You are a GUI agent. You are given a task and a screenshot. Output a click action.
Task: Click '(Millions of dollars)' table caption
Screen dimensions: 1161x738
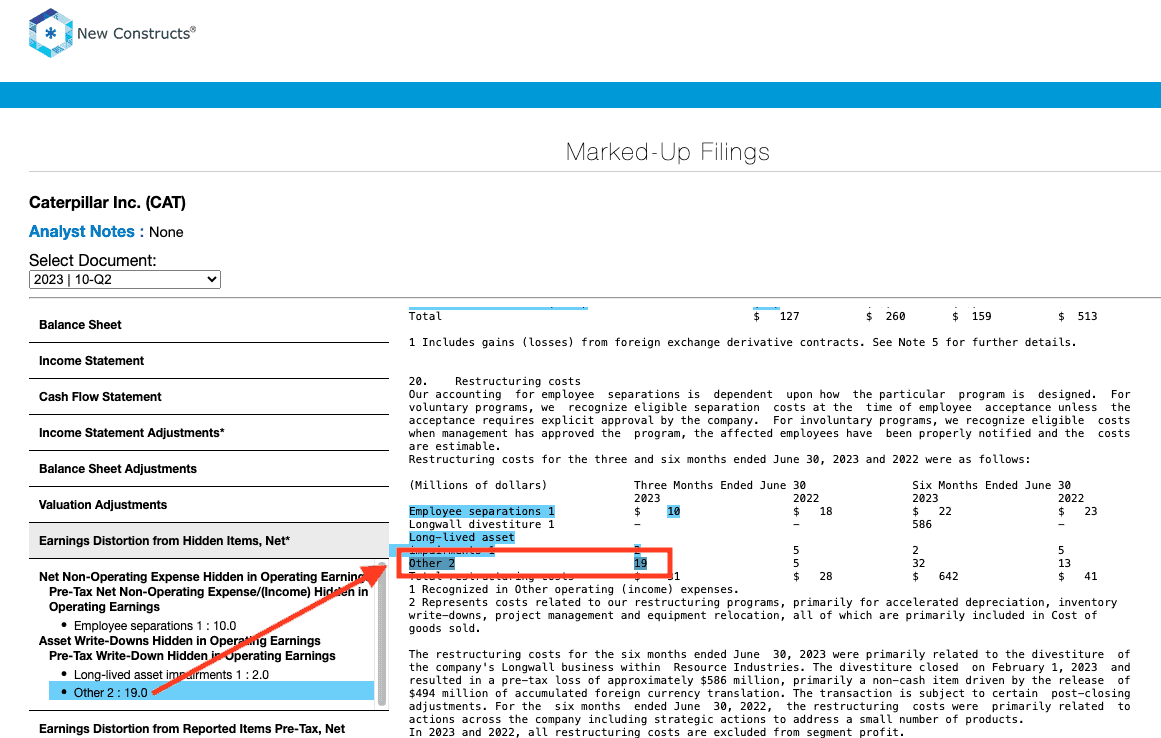click(x=478, y=486)
